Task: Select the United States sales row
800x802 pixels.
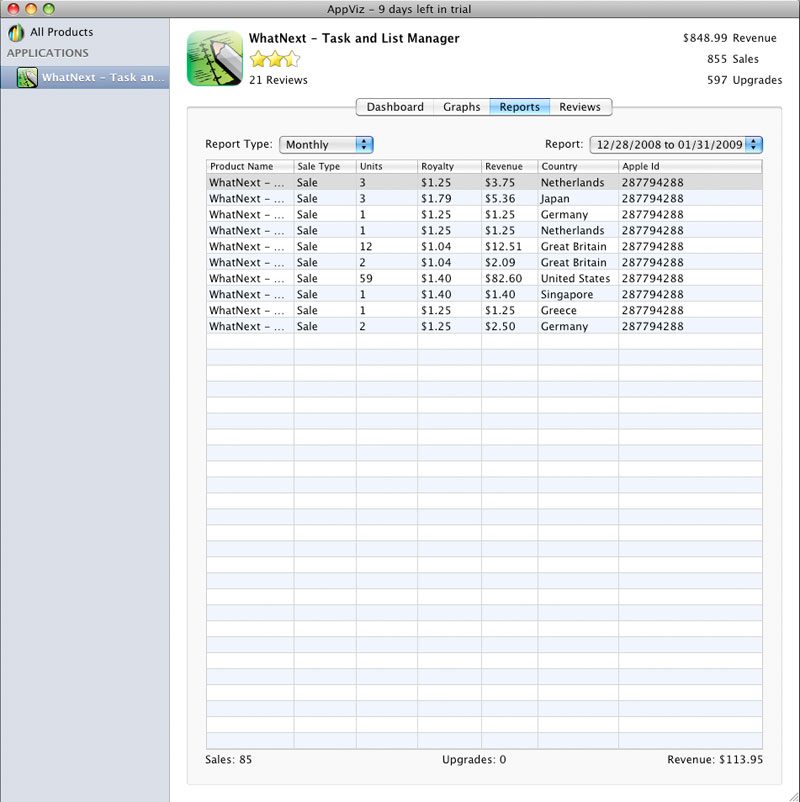Action: 484,279
